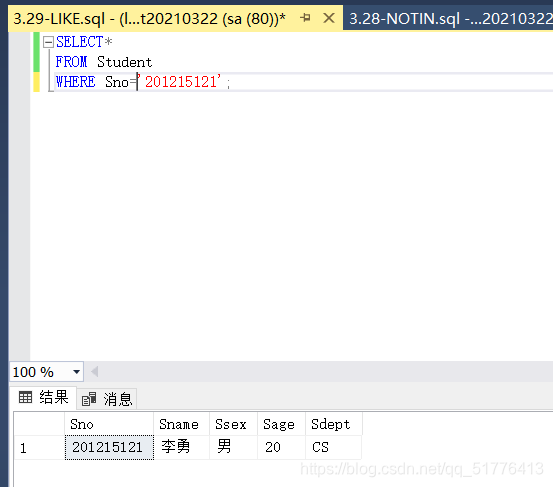Click the Ssex column header
Image resolution: width=553 pixels, height=487 pixels.
point(233,424)
